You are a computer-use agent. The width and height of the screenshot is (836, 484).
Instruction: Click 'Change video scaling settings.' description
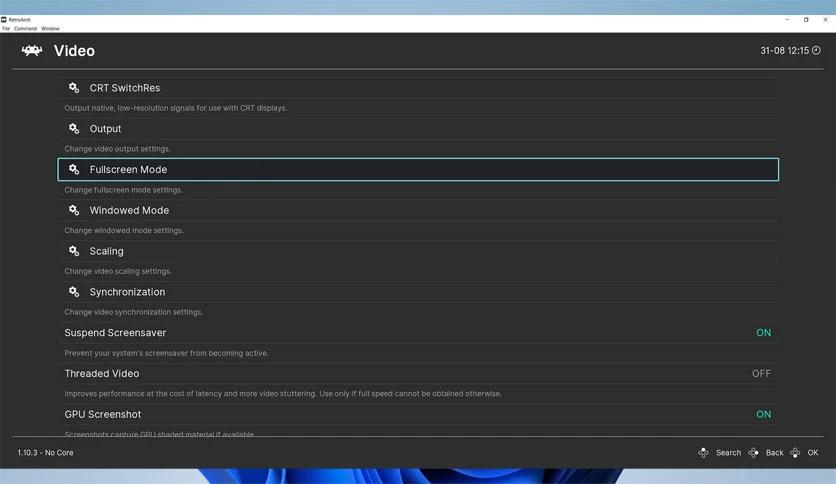pyautogui.click(x=118, y=271)
